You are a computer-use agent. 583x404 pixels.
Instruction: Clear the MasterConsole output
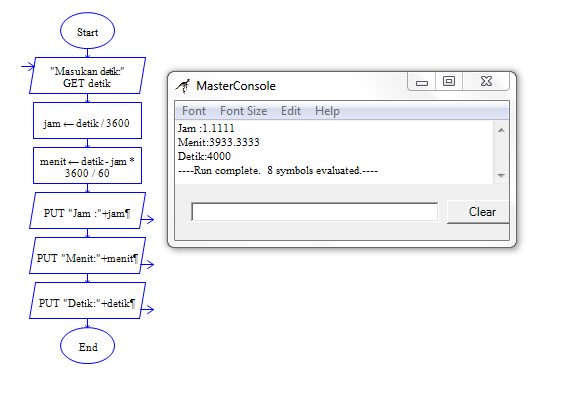(x=478, y=212)
